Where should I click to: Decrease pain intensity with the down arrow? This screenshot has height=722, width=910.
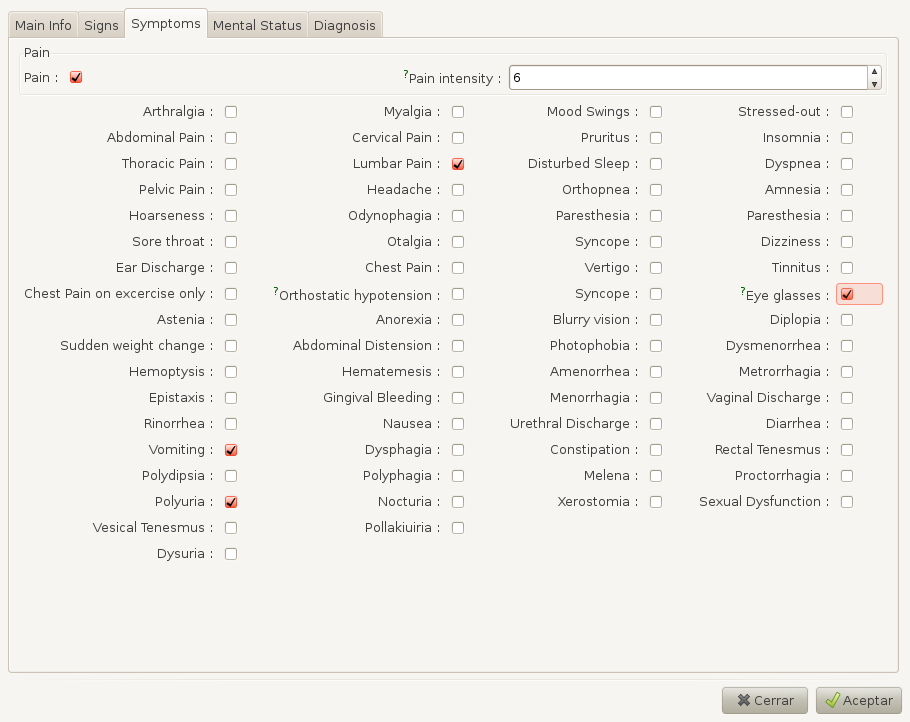(x=875, y=84)
